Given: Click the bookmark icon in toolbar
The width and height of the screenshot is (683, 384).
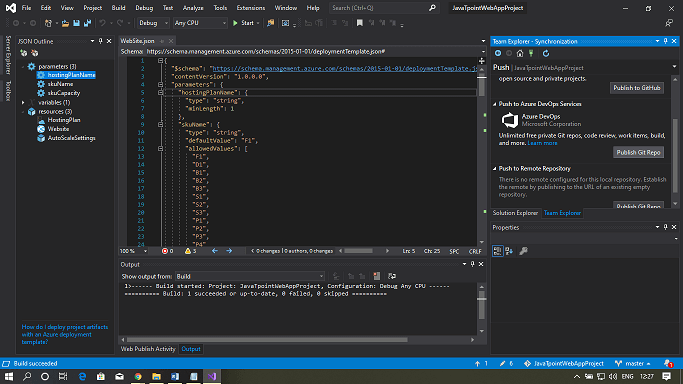Looking at the screenshot, I should click(x=360, y=23).
